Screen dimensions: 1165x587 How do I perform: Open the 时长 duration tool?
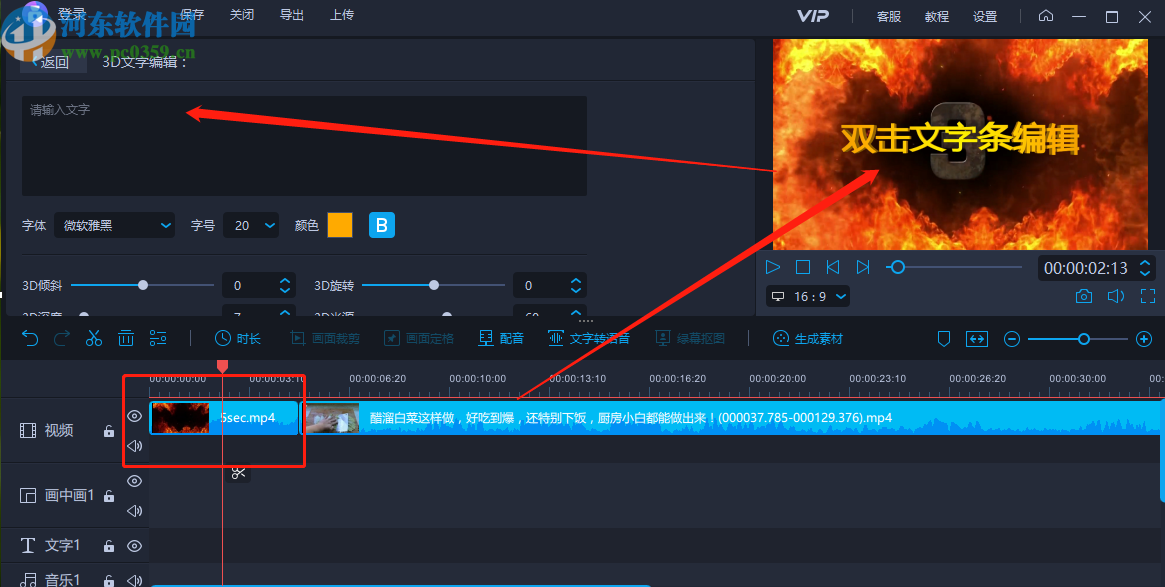(238, 338)
